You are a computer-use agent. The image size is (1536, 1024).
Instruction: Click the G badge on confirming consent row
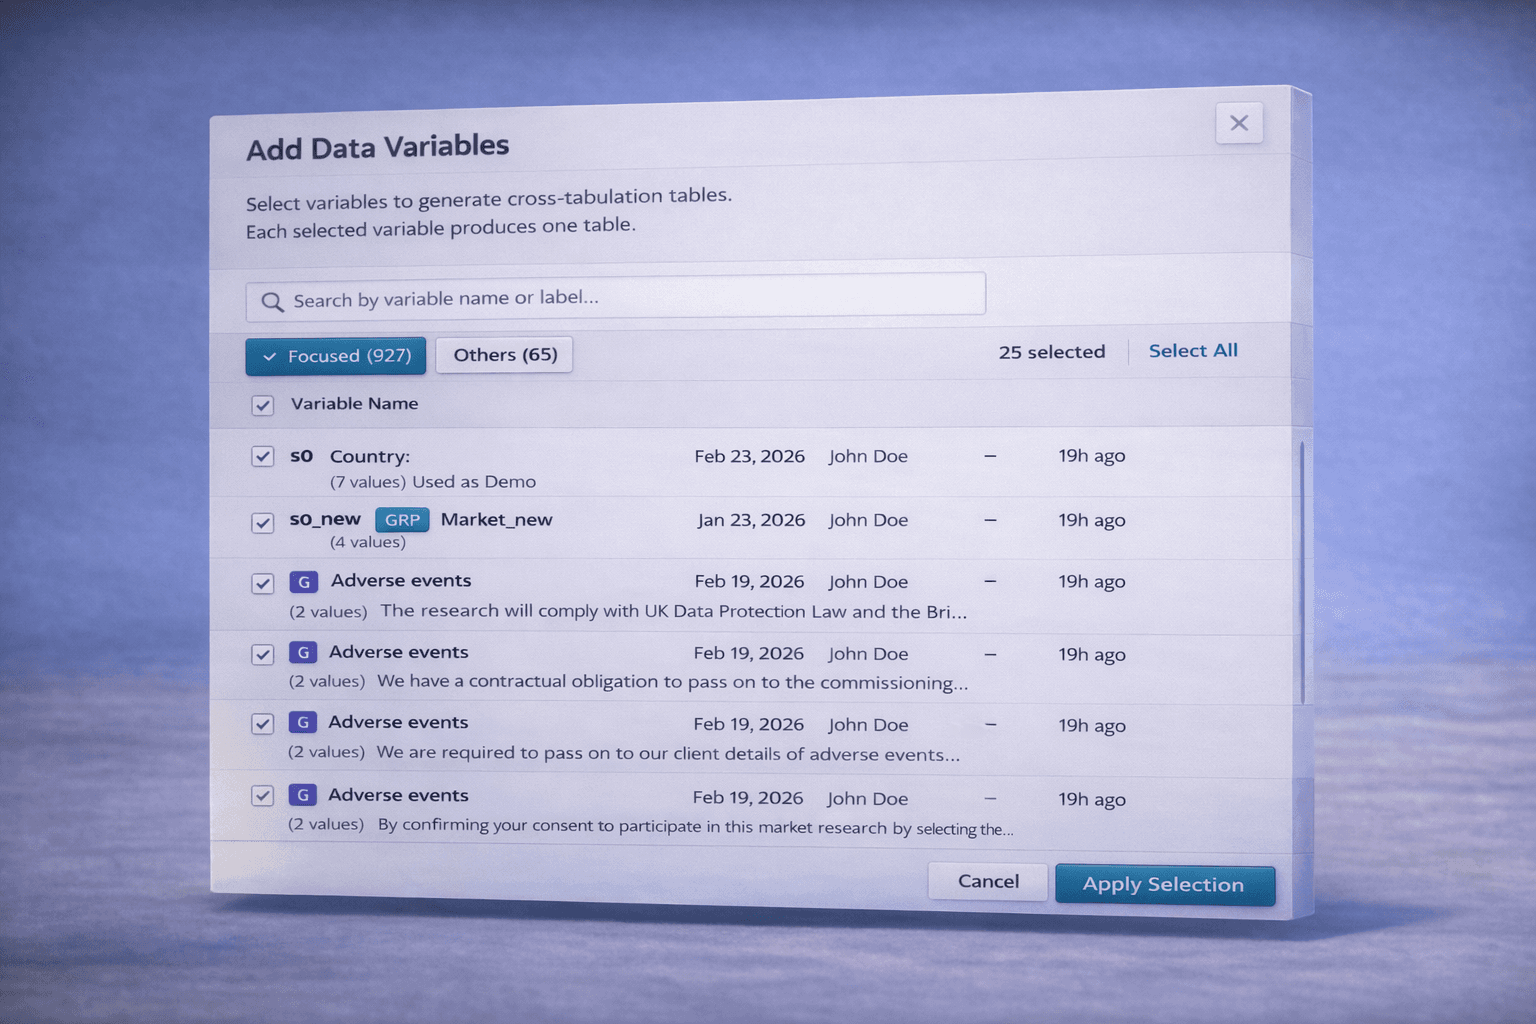[x=303, y=796]
